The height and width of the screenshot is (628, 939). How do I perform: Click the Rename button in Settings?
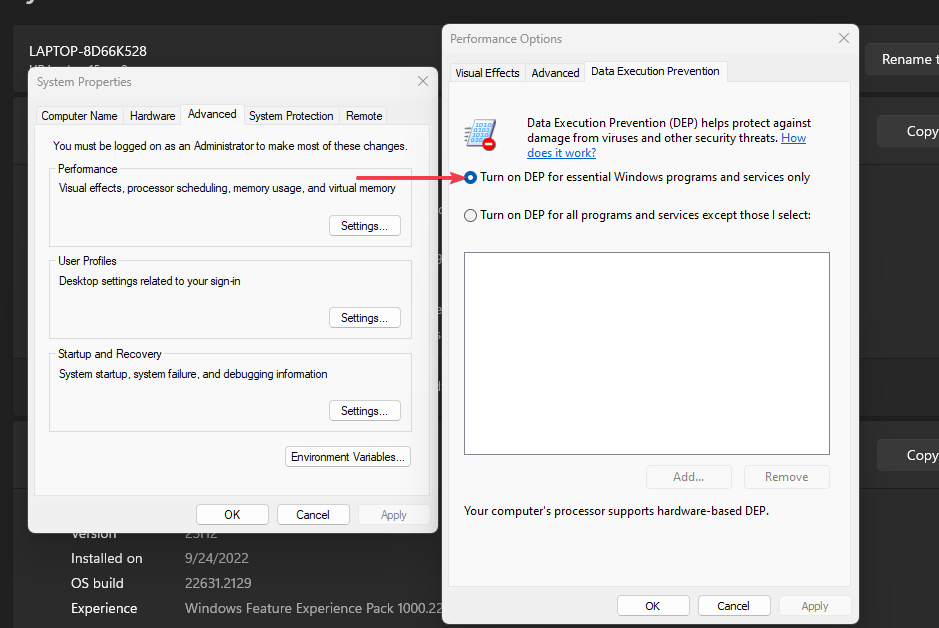click(x=905, y=60)
